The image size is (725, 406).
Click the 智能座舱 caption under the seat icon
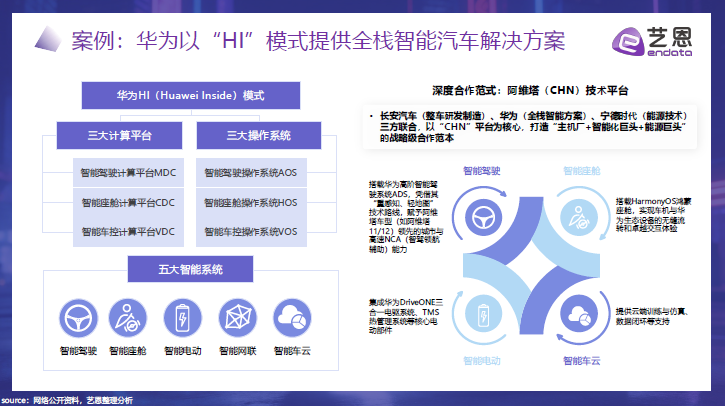coord(128,351)
